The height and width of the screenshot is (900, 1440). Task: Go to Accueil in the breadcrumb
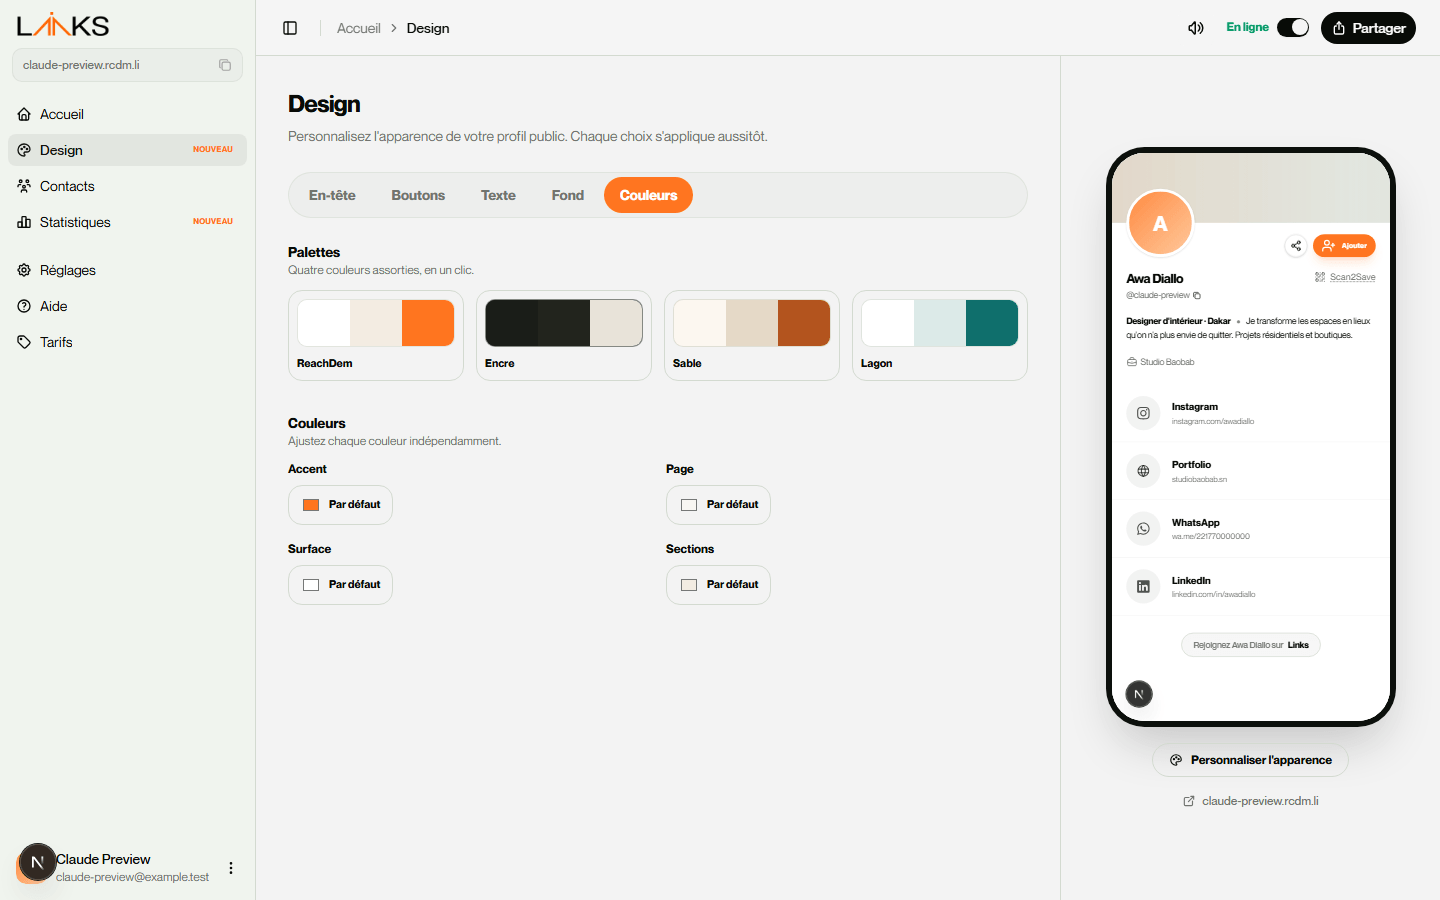click(x=358, y=28)
